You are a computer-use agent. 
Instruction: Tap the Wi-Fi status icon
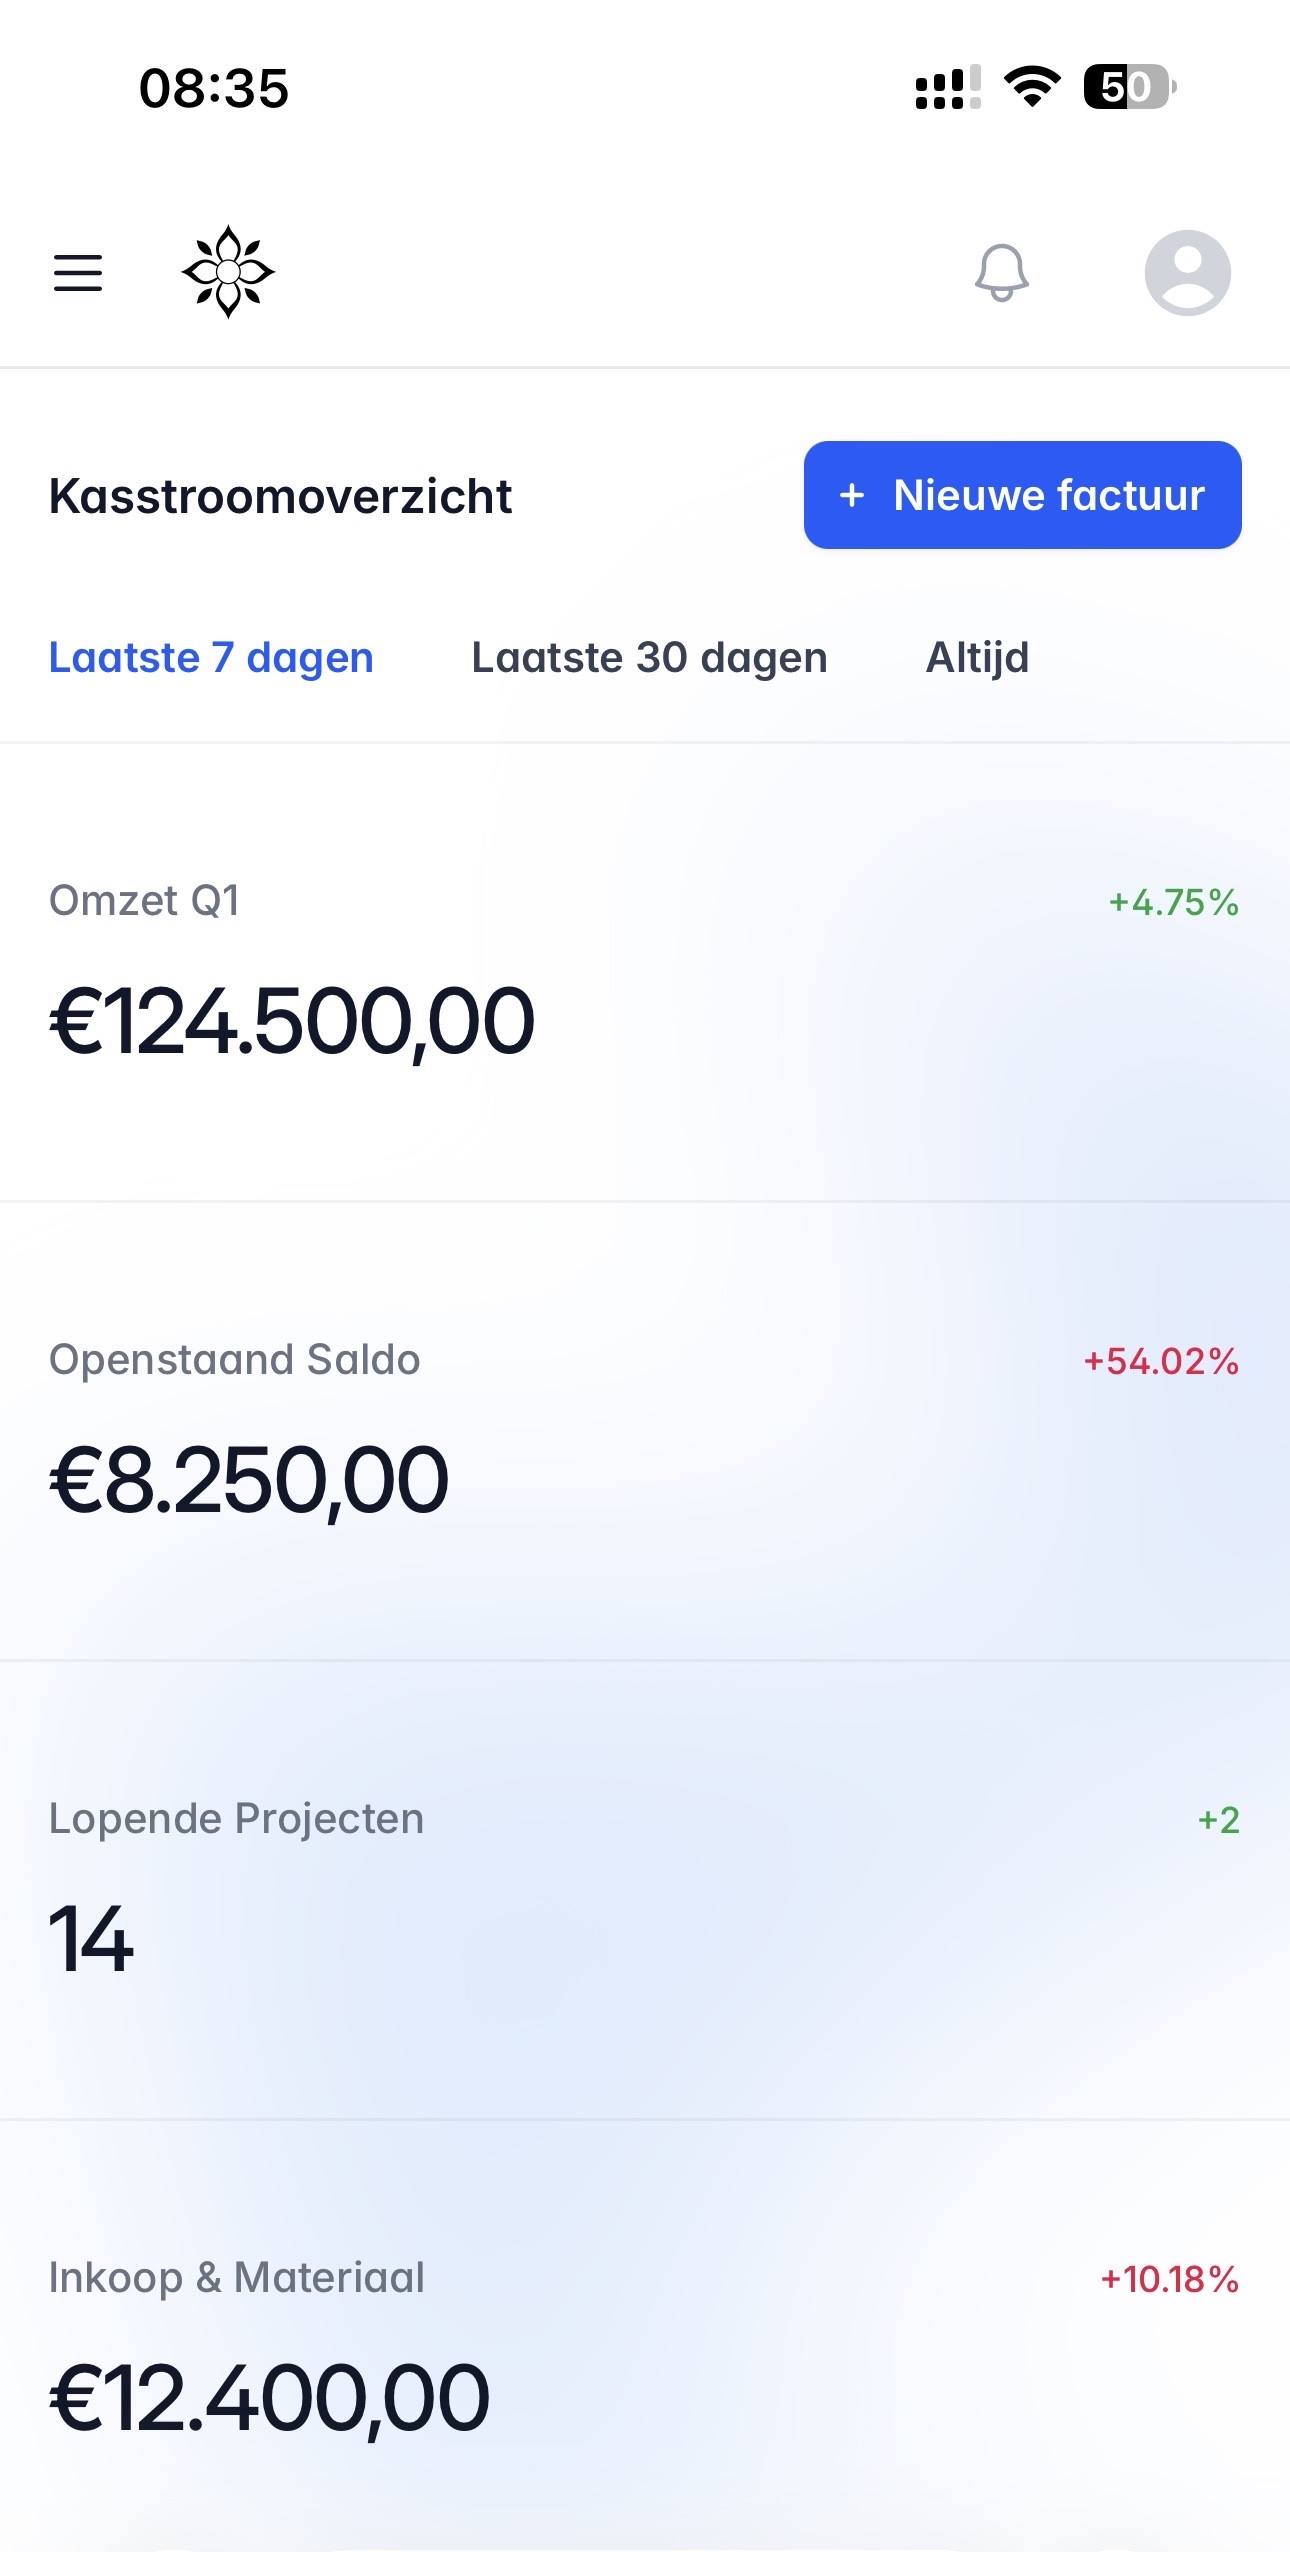point(1032,87)
